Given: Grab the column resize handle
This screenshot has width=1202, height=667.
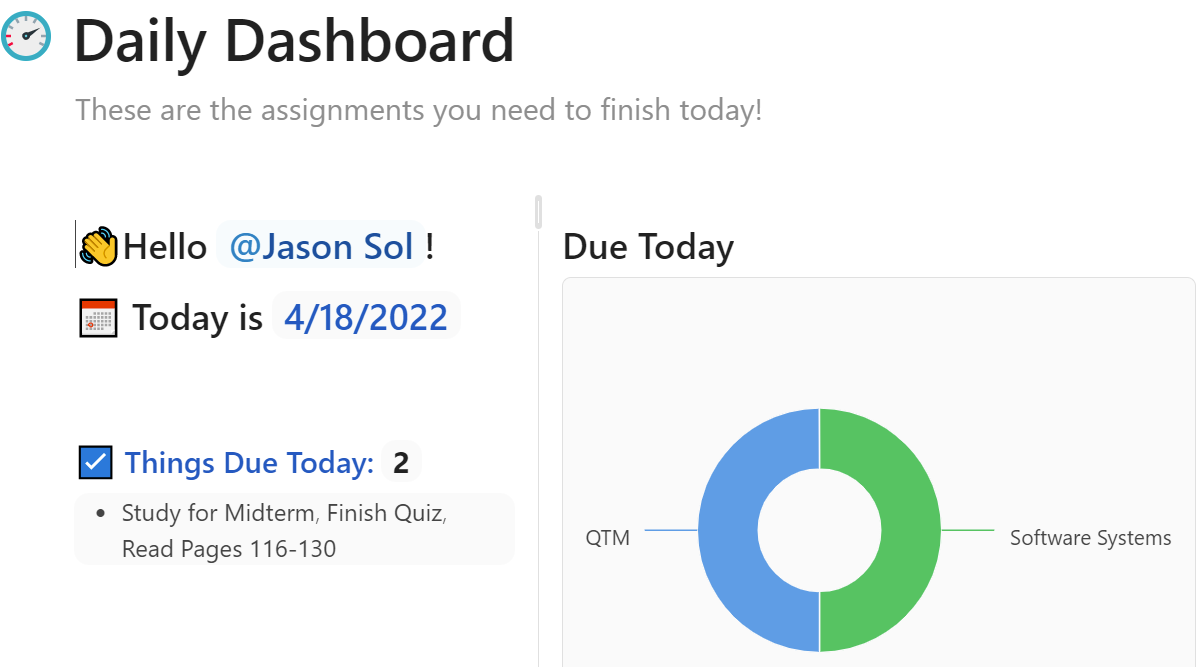Looking at the screenshot, I should (x=539, y=212).
